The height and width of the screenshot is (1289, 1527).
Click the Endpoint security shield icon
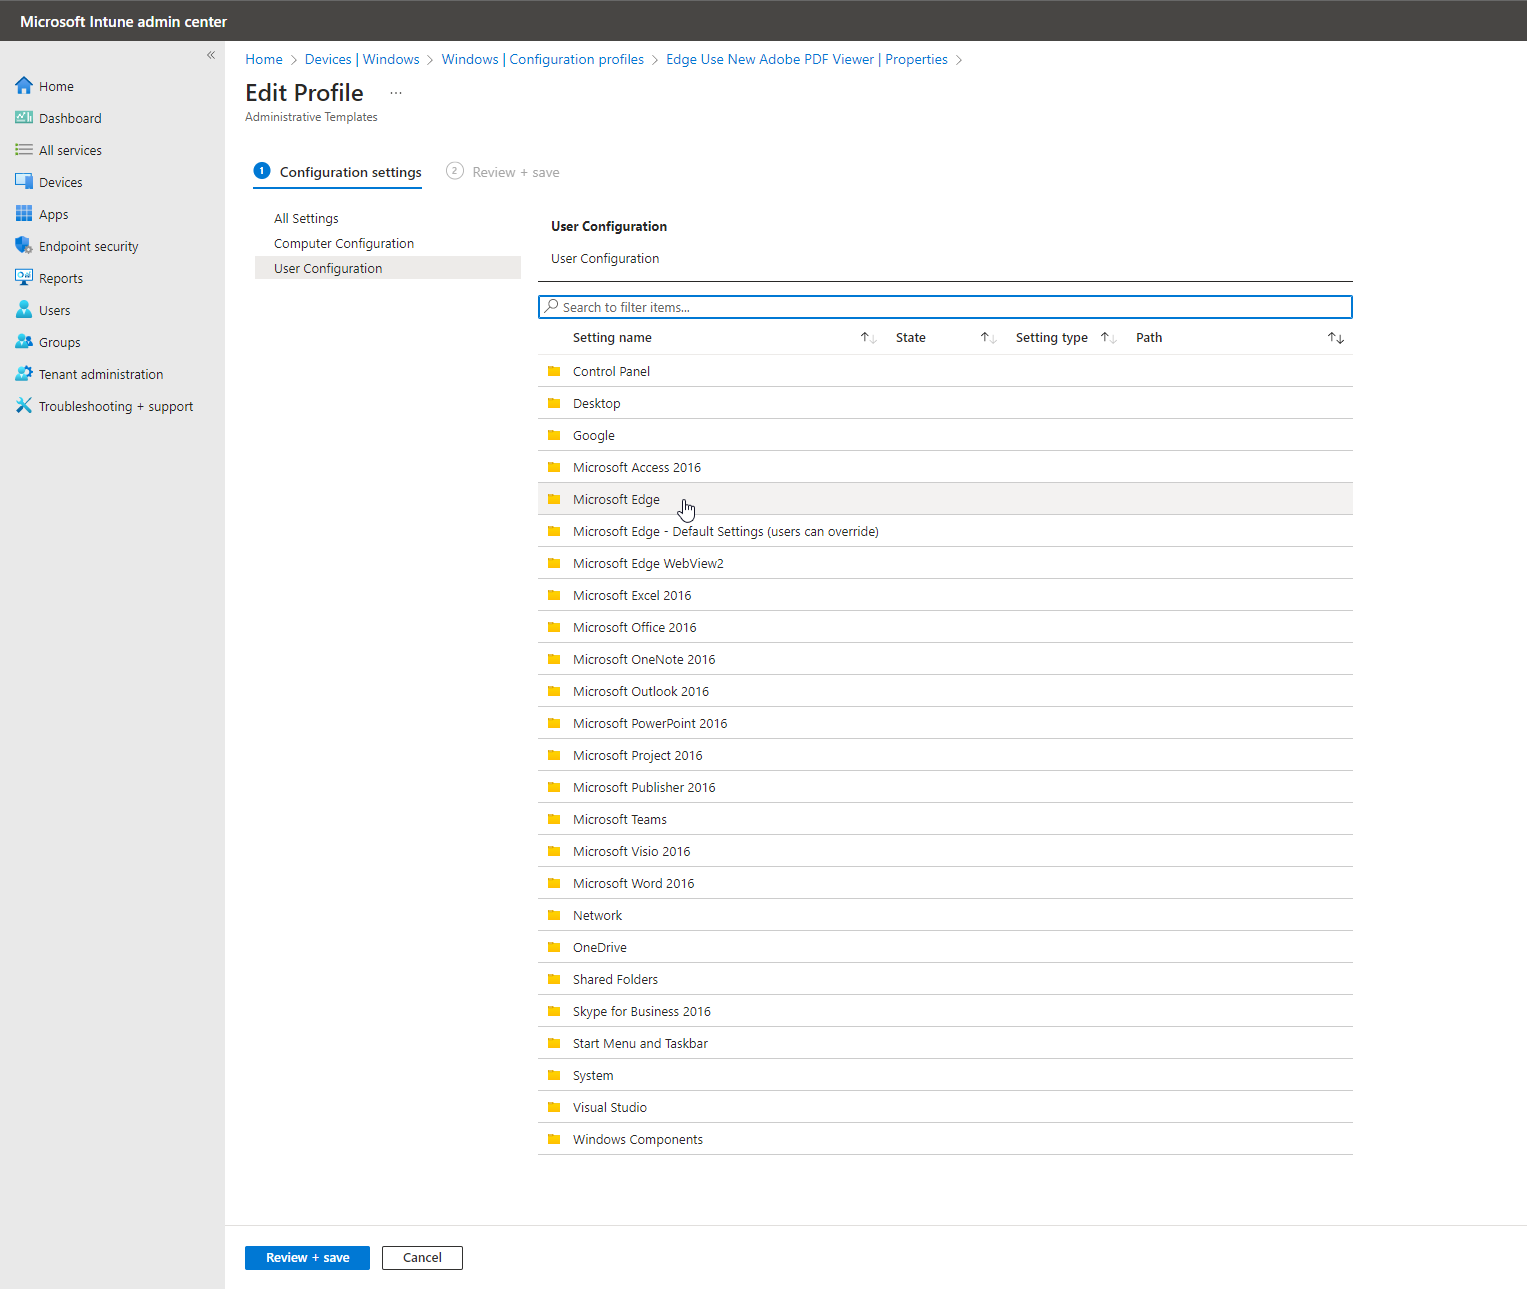click(24, 246)
